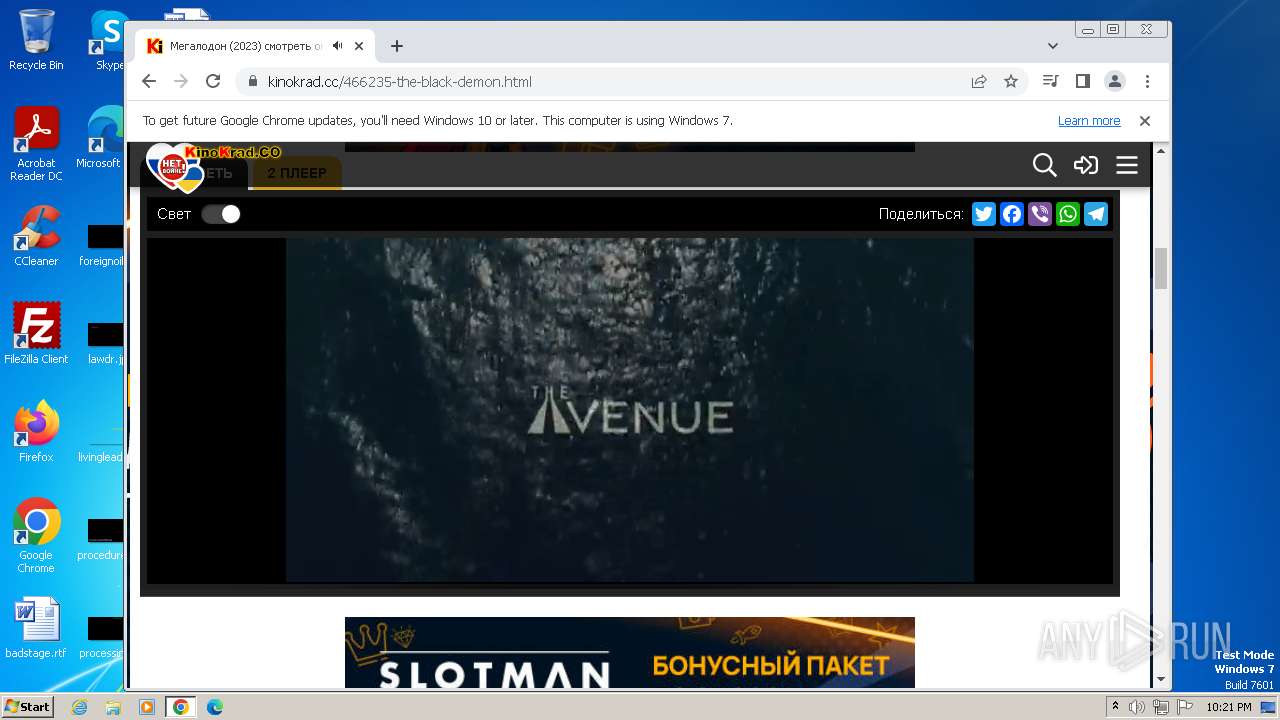Open Chrome's three-dot menu
This screenshot has width=1280, height=720.
pos(1147,81)
